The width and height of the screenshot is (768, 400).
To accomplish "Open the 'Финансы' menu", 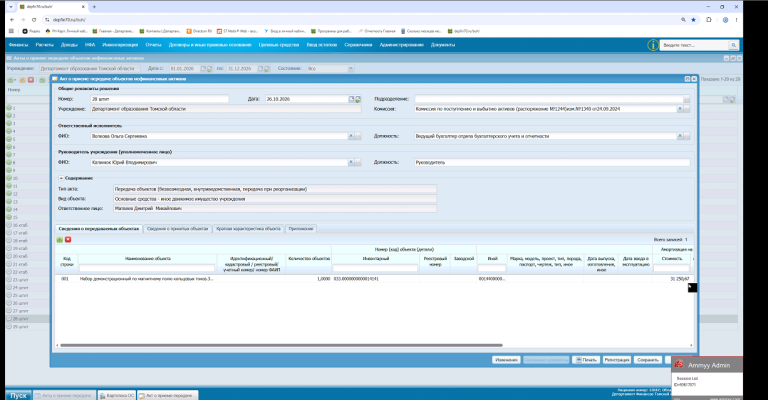I will click(19, 45).
